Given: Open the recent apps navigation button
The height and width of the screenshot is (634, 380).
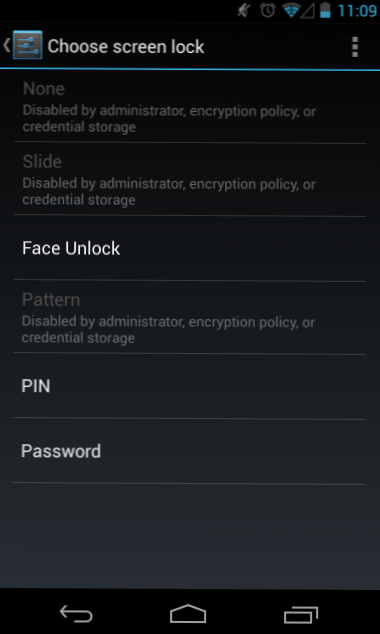Looking at the screenshot, I should [x=300, y=614].
